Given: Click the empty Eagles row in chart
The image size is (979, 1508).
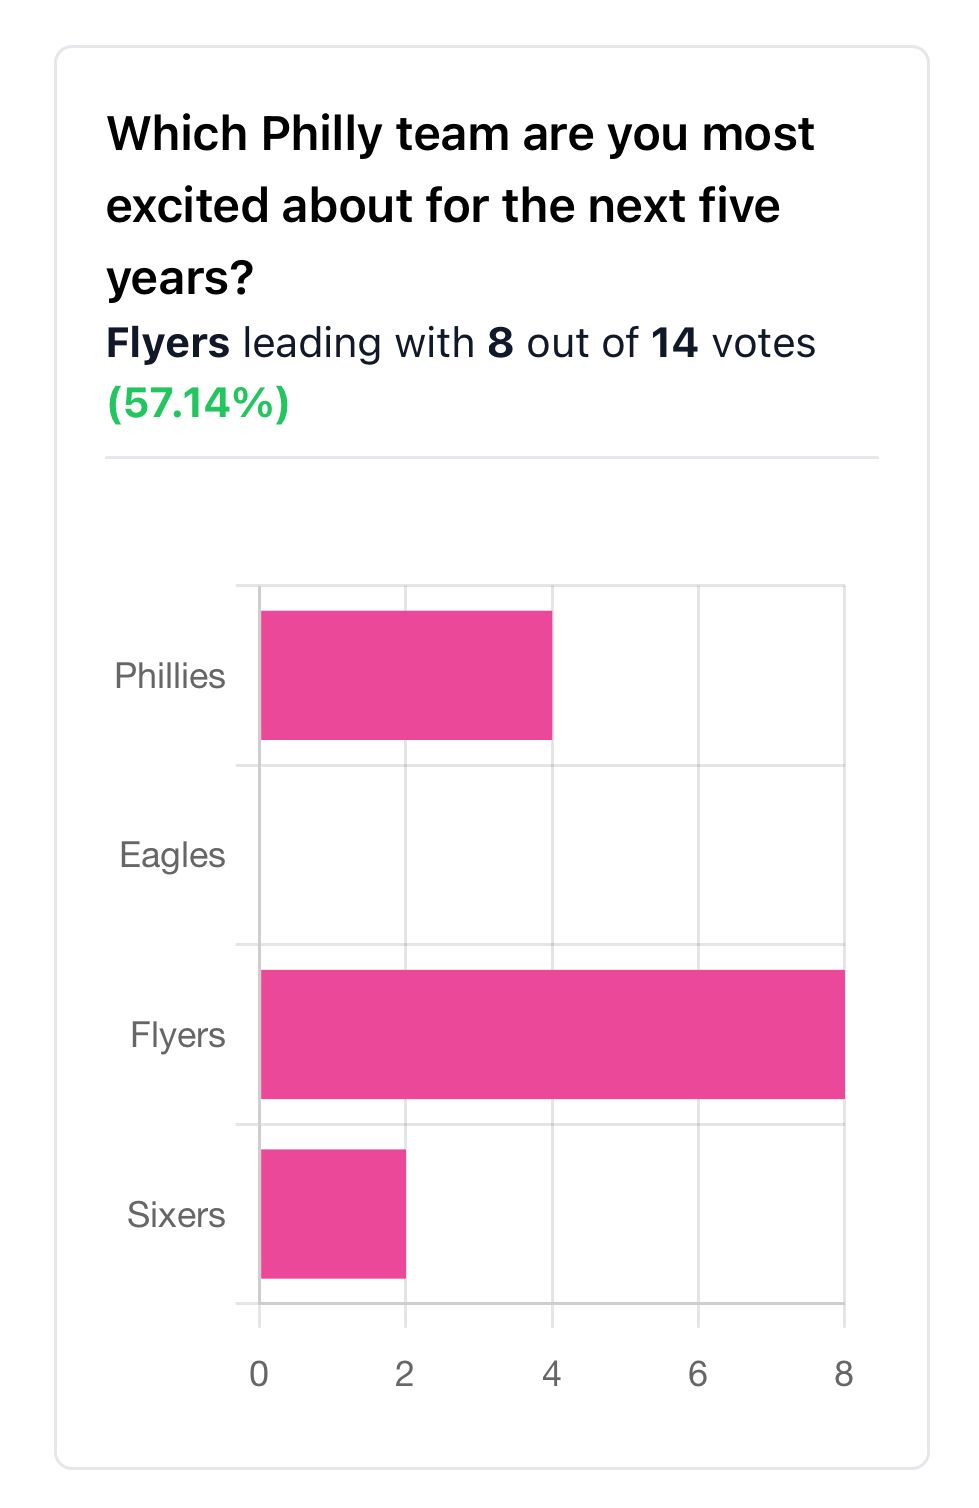Looking at the screenshot, I should point(552,855).
